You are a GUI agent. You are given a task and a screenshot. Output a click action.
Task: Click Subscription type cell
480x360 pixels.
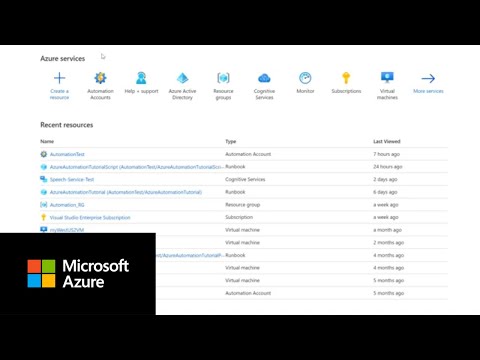pyautogui.click(x=239, y=217)
